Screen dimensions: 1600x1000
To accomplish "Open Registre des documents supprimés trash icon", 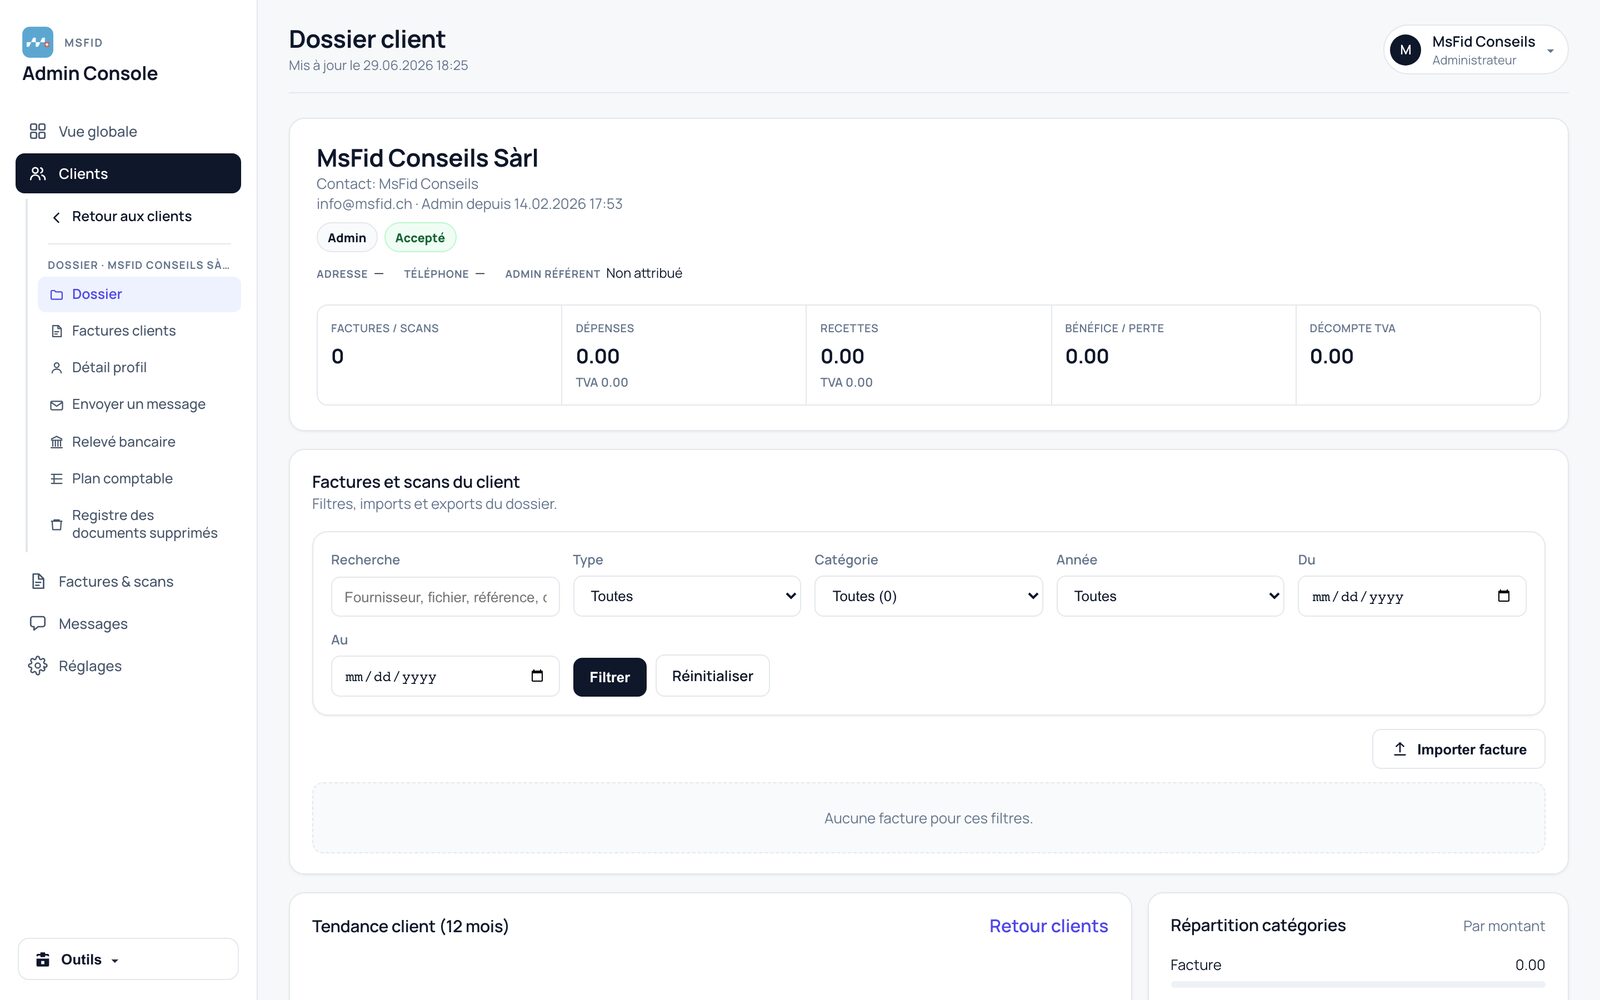I will pyautogui.click(x=57, y=524).
